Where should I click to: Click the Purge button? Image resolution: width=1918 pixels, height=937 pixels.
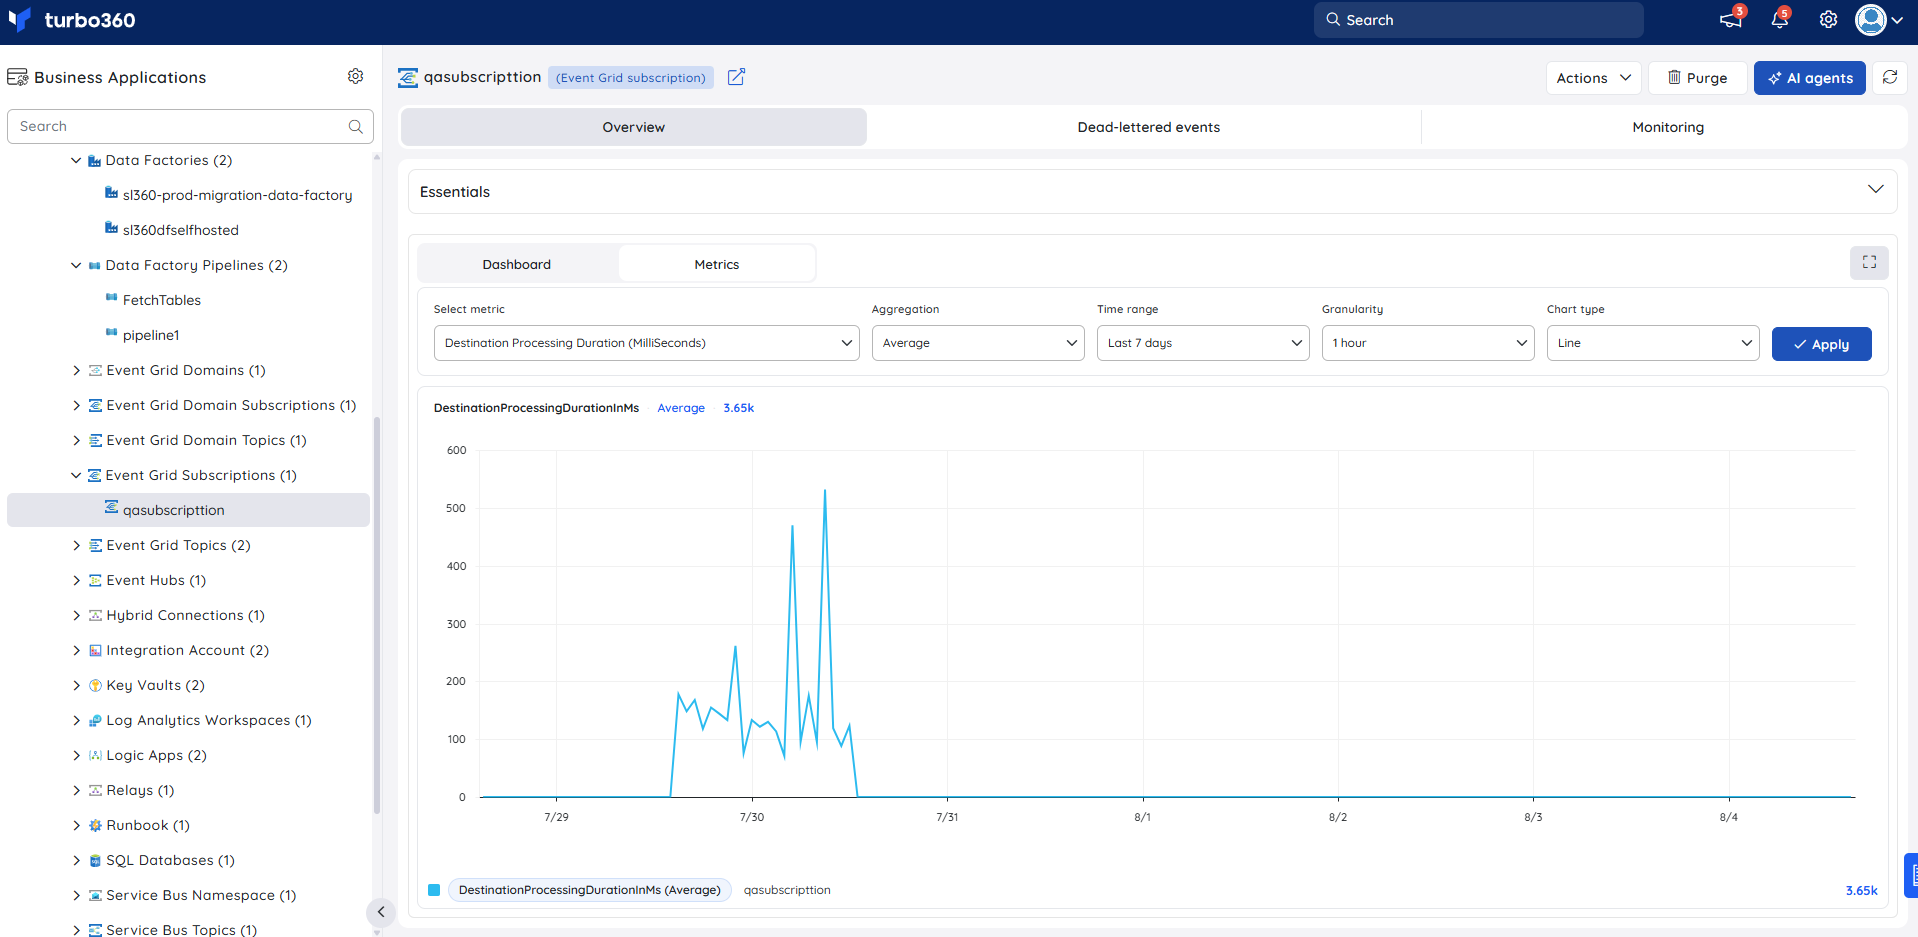[x=1697, y=78]
